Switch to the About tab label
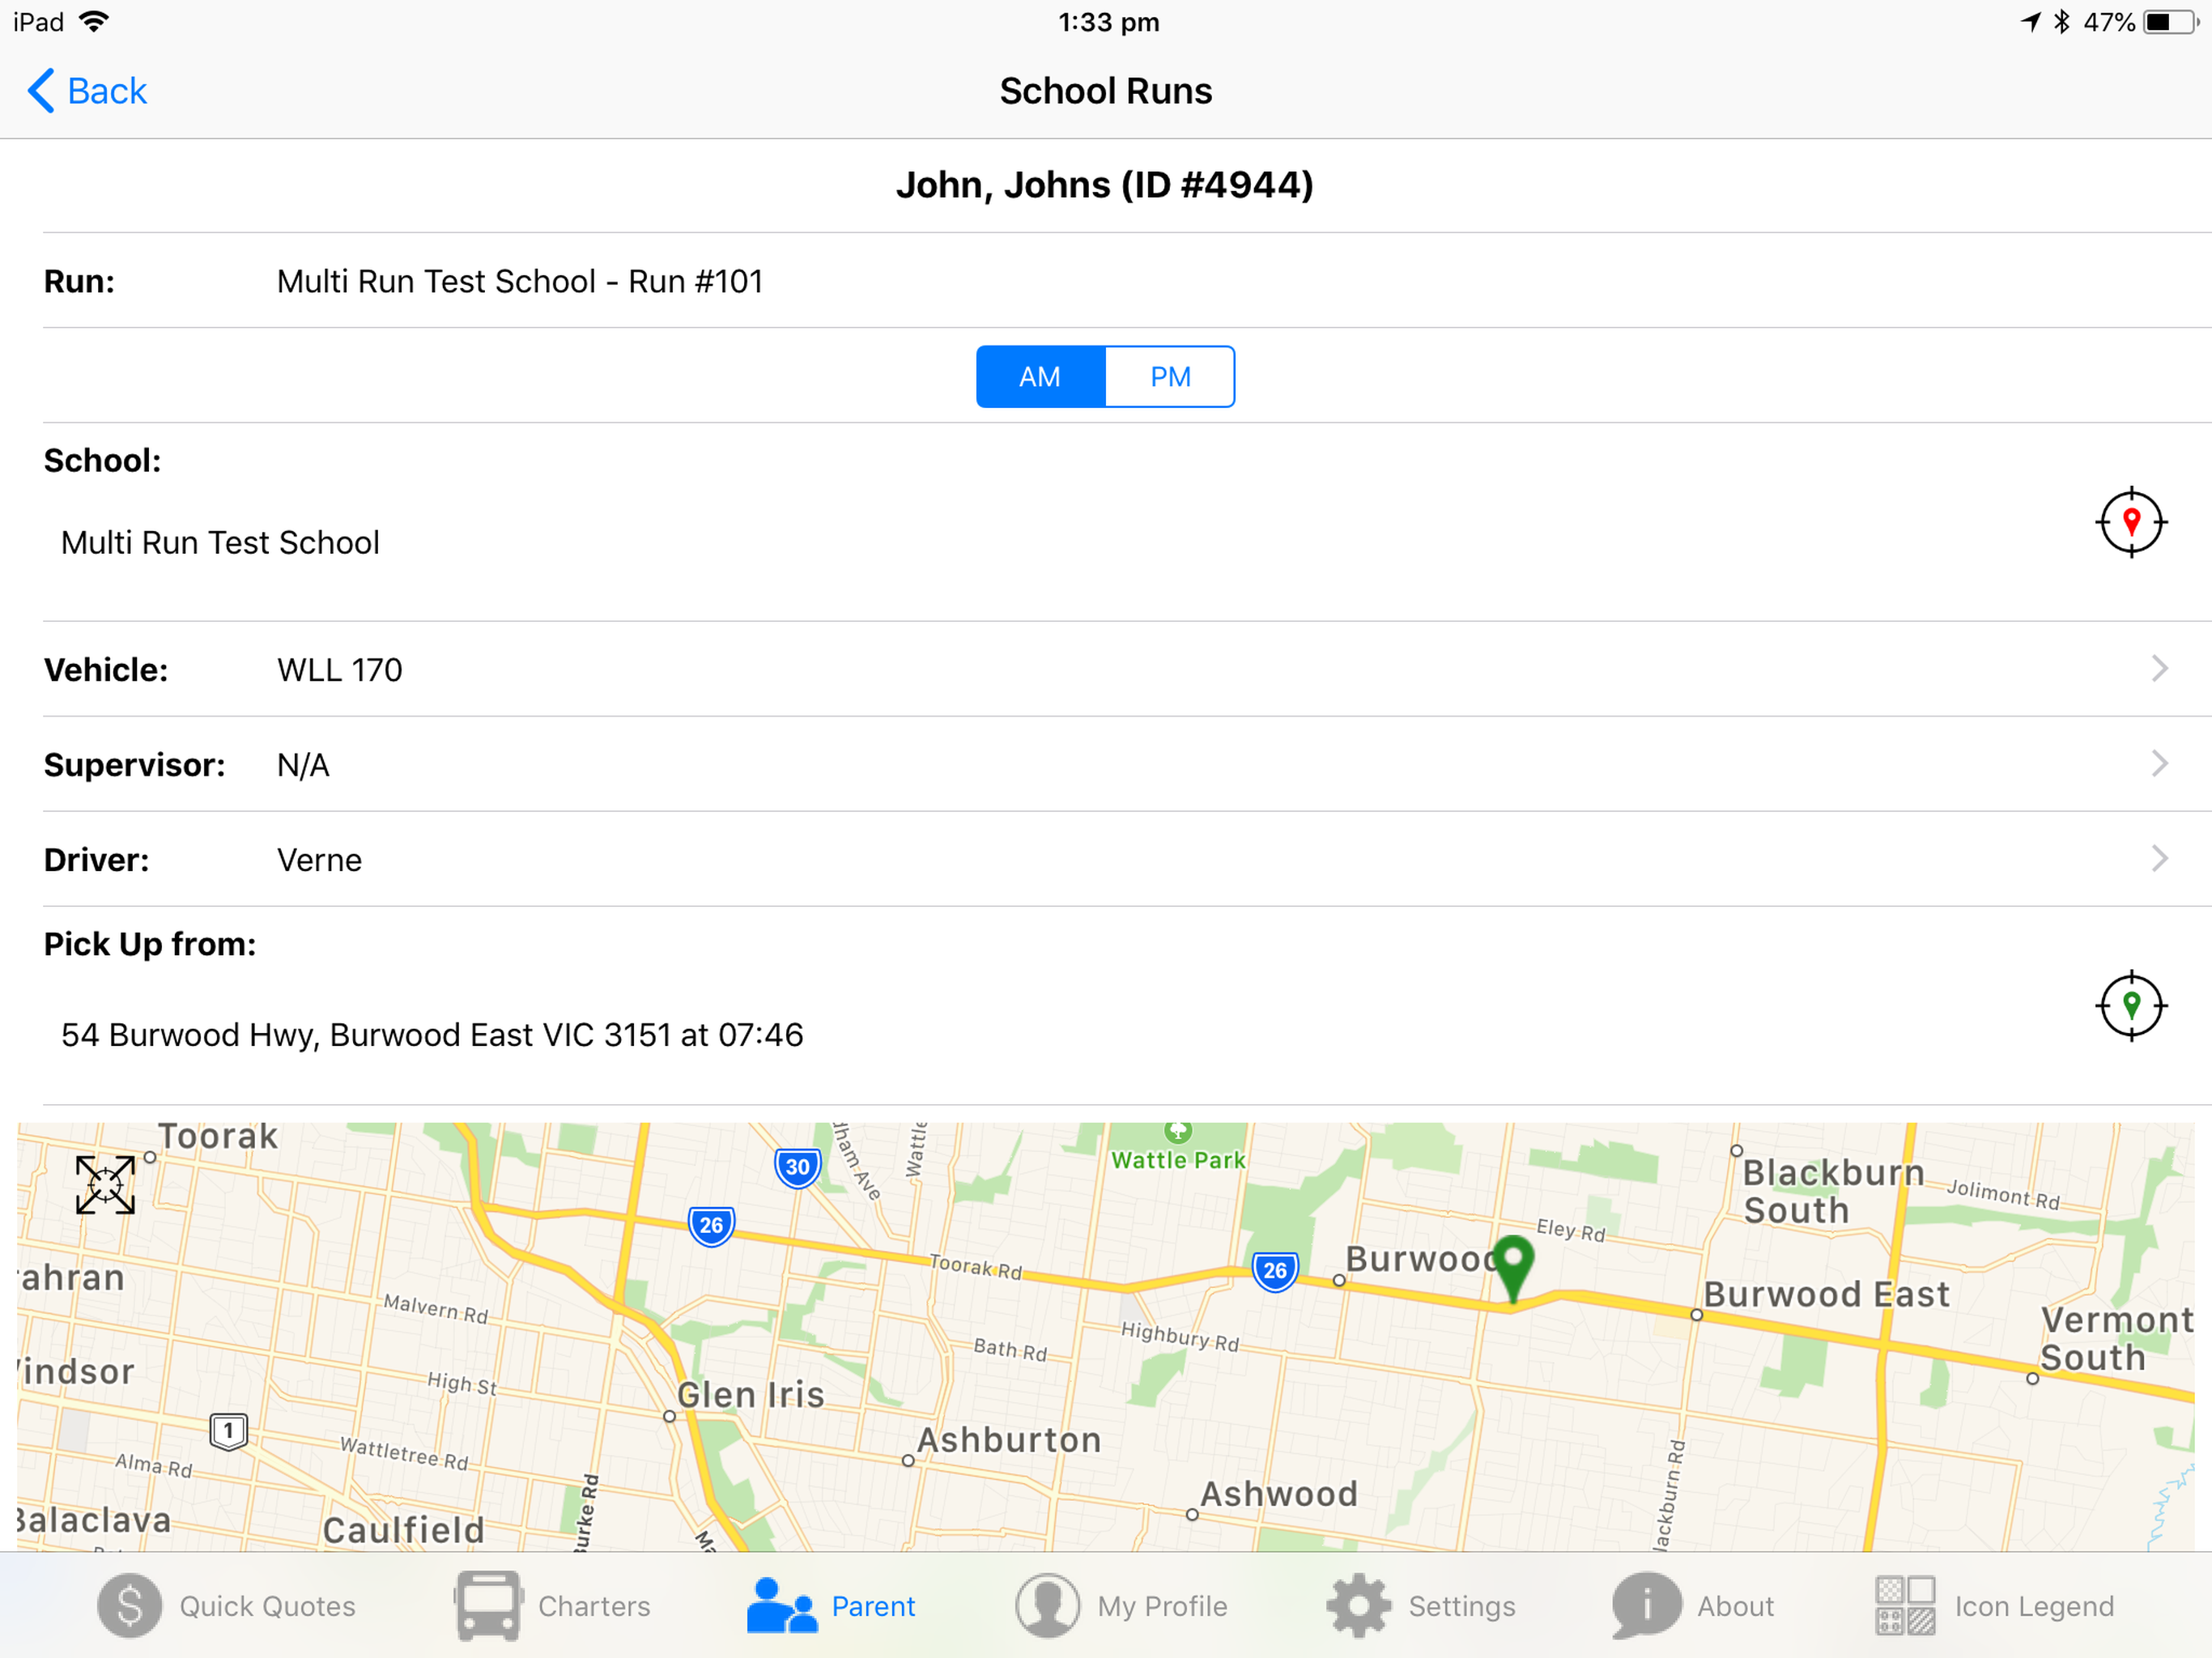 1735,1606
